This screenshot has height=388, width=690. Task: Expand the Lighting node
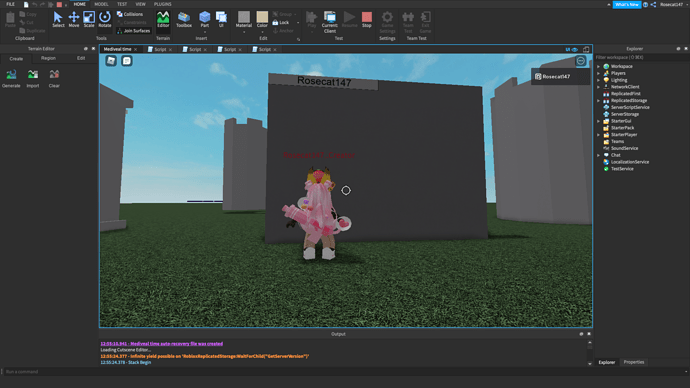coord(598,80)
